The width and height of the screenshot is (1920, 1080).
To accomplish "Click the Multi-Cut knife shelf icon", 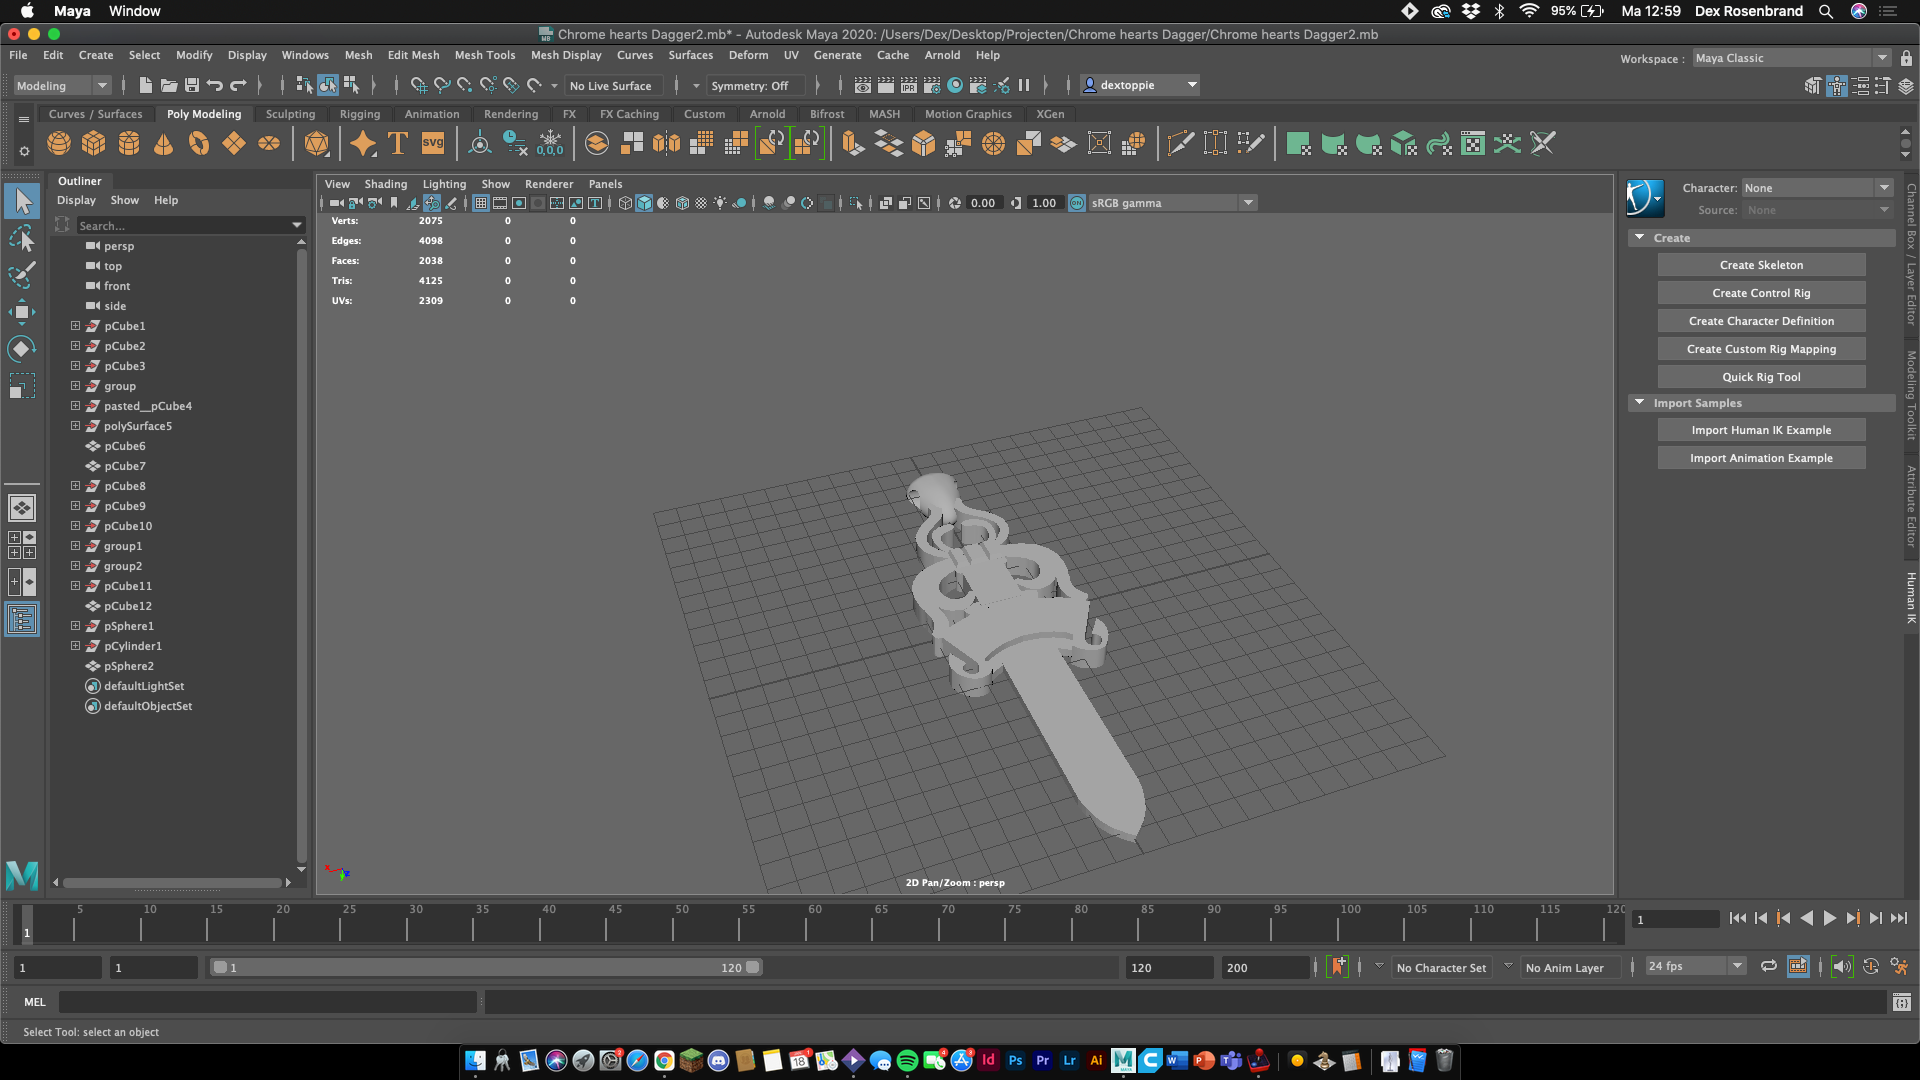I will tap(1181, 144).
